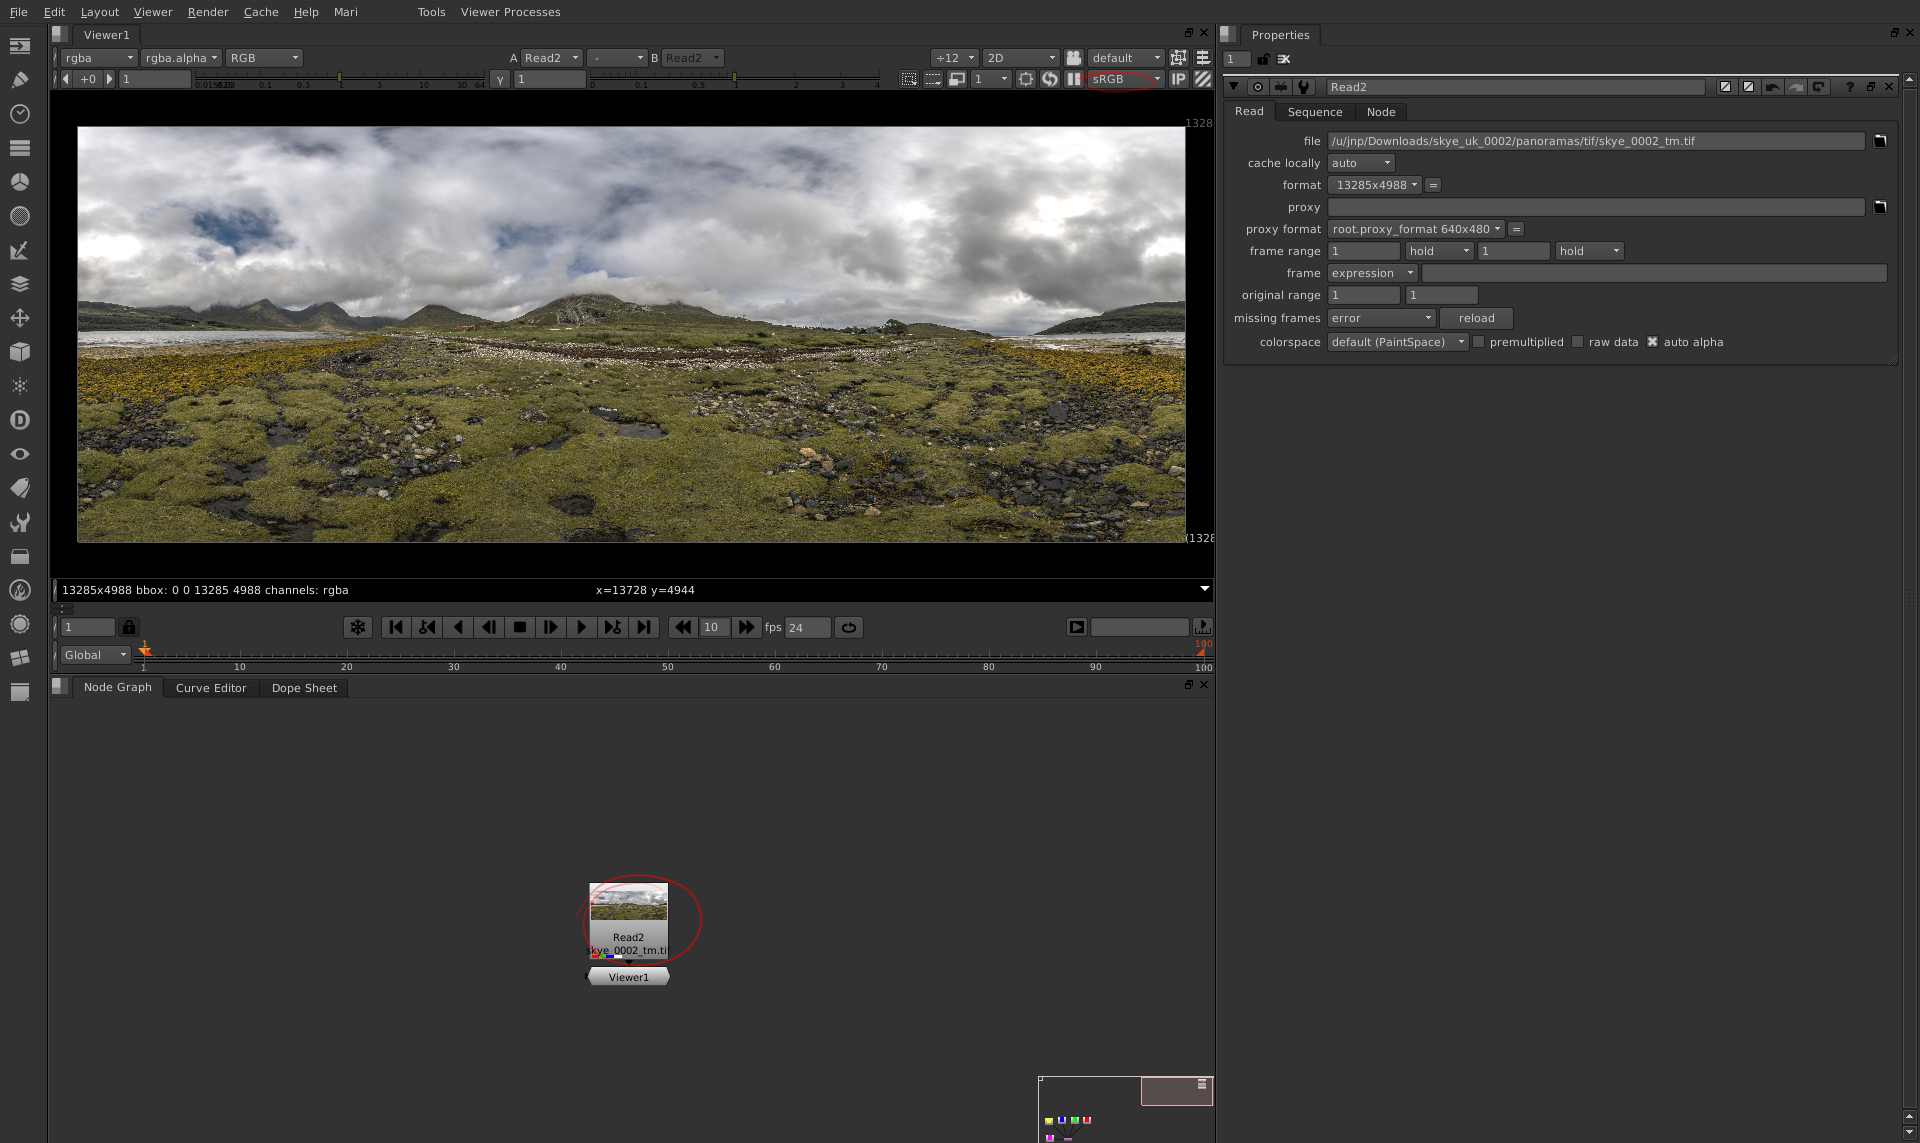This screenshot has height=1143, width=1920.
Task: Toggle the IP input process button
Action: [x=1179, y=79]
